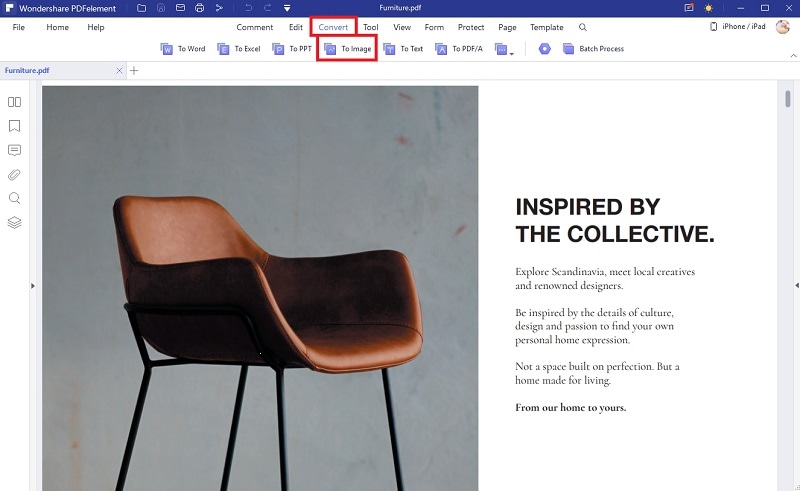This screenshot has width=800, height=491.
Task: Open the quick access toolbar dropdown arrow
Action: point(287,8)
